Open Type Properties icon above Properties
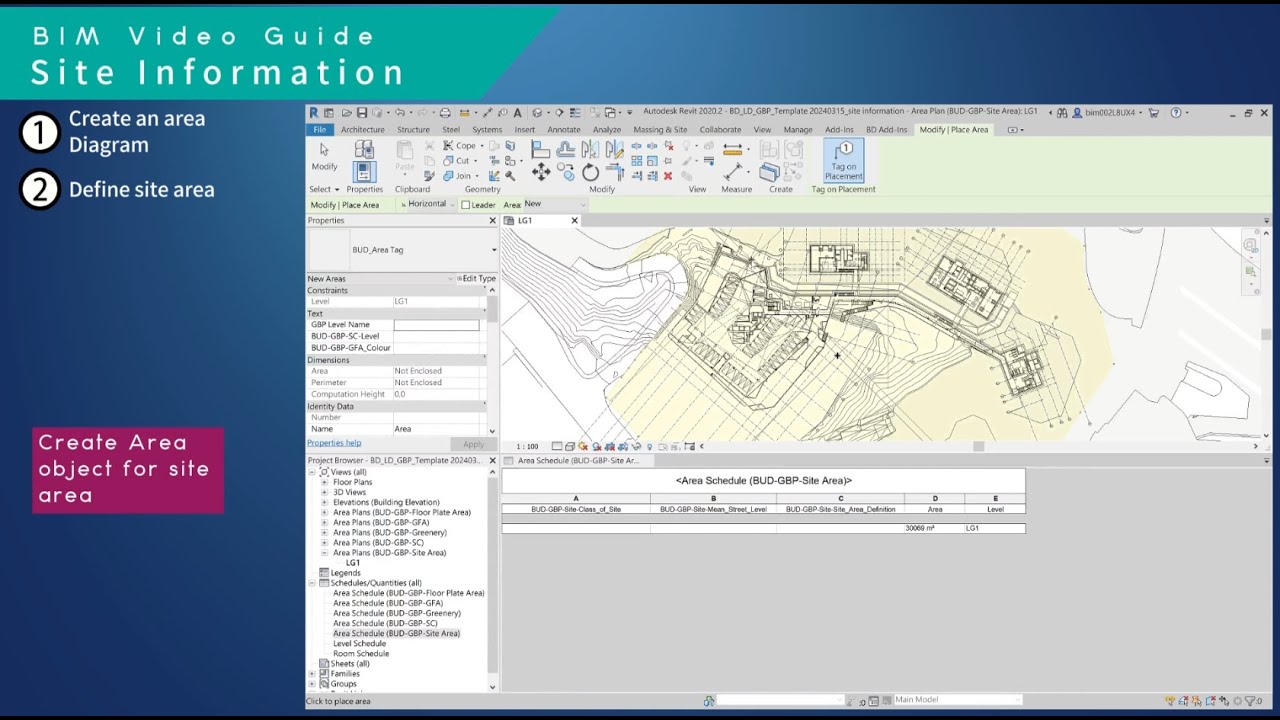The height and width of the screenshot is (720, 1280). (x=364, y=149)
